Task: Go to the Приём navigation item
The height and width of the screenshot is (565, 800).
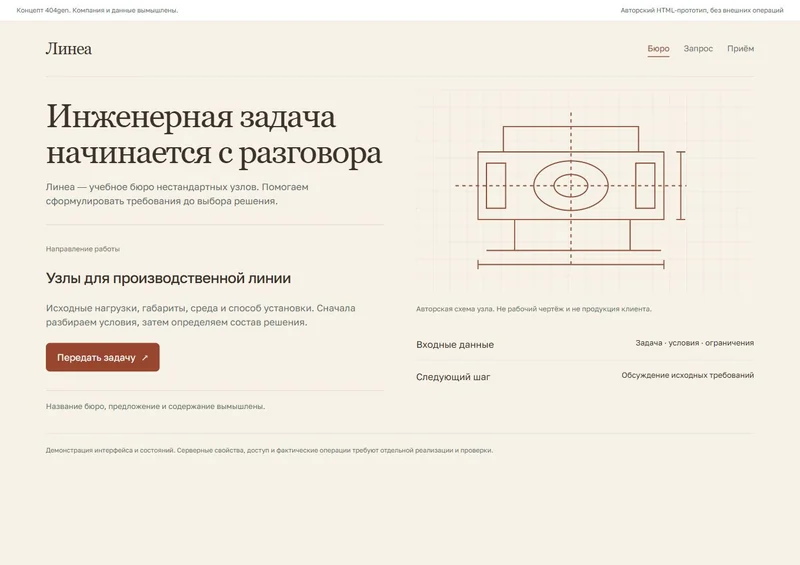Action: click(740, 48)
